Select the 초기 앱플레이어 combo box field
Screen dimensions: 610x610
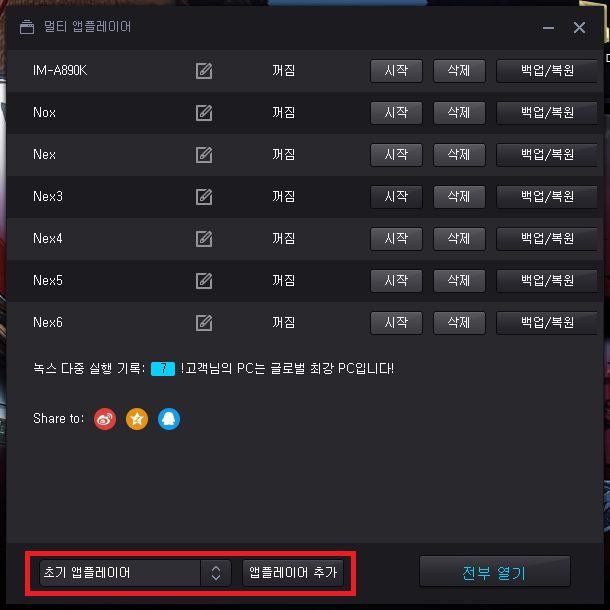[135, 573]
